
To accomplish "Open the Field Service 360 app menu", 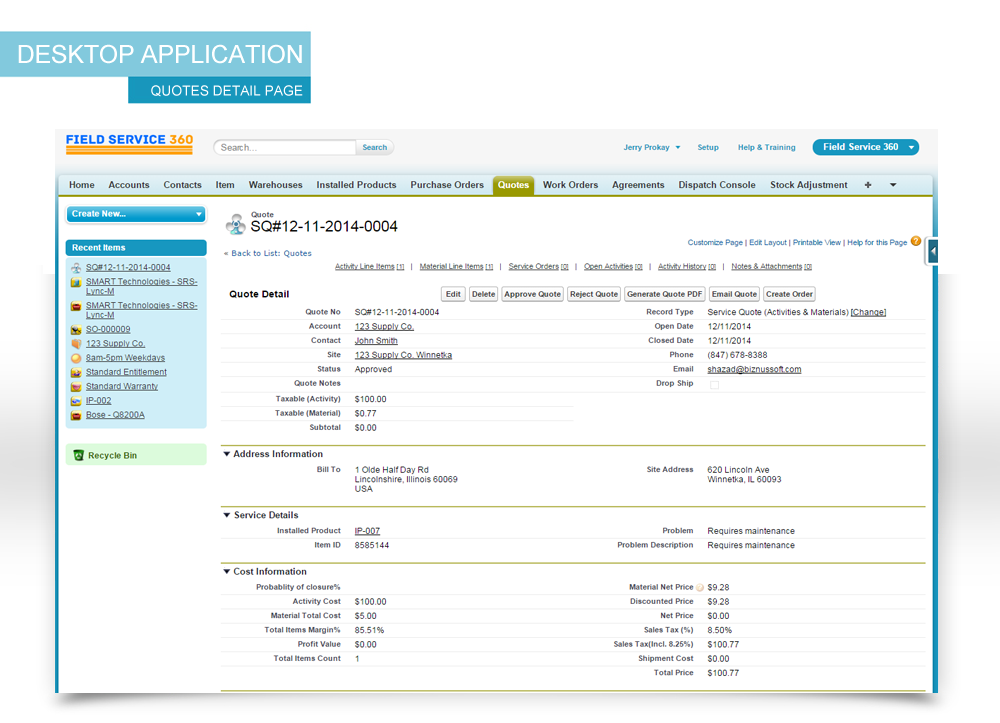I will pyautogui.click(x=865, y=147).
